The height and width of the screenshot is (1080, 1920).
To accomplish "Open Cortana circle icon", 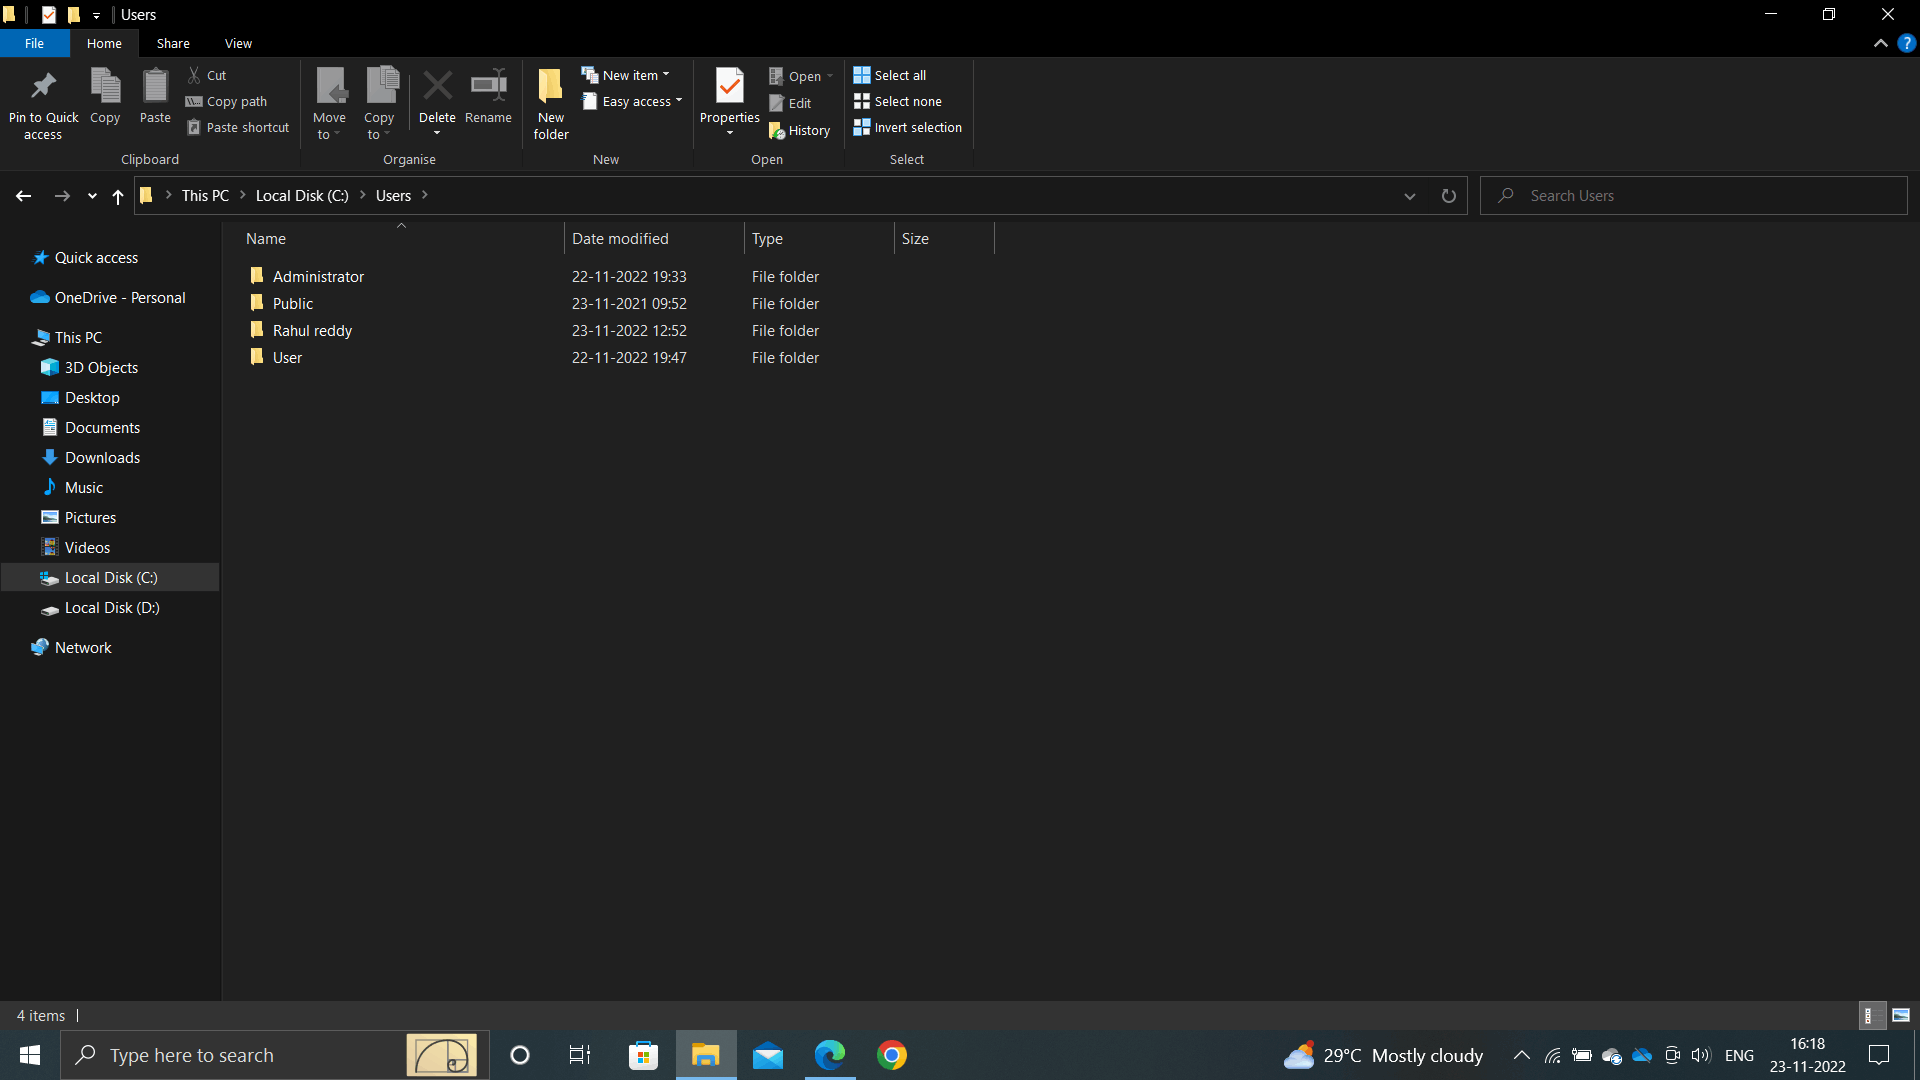I will (519, 1055).
